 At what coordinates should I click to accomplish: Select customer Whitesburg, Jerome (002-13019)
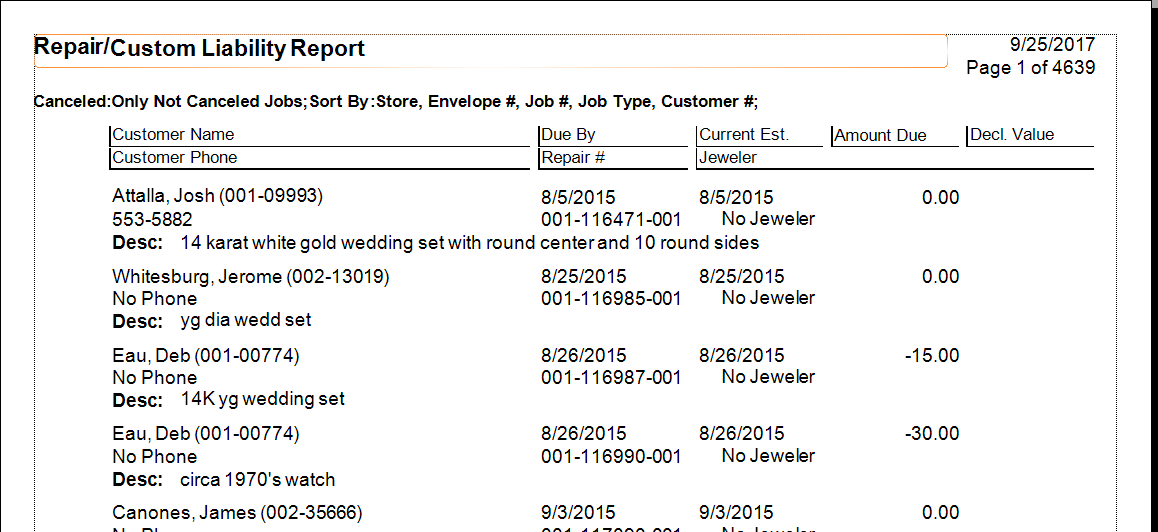(250, 276)
